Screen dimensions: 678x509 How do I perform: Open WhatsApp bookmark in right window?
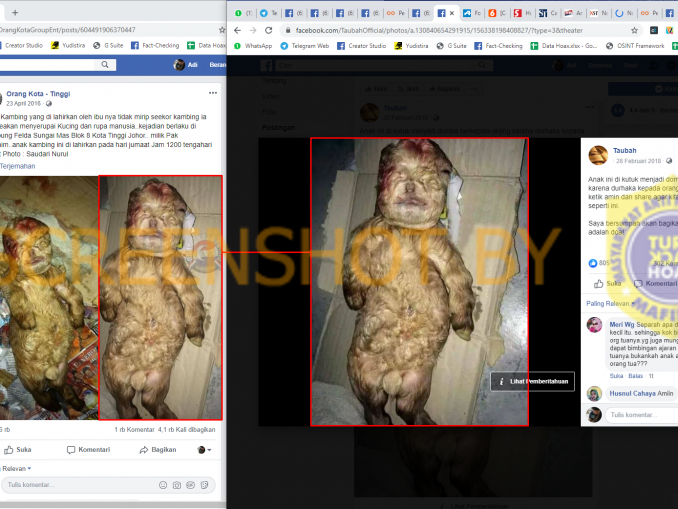(253, 46)
